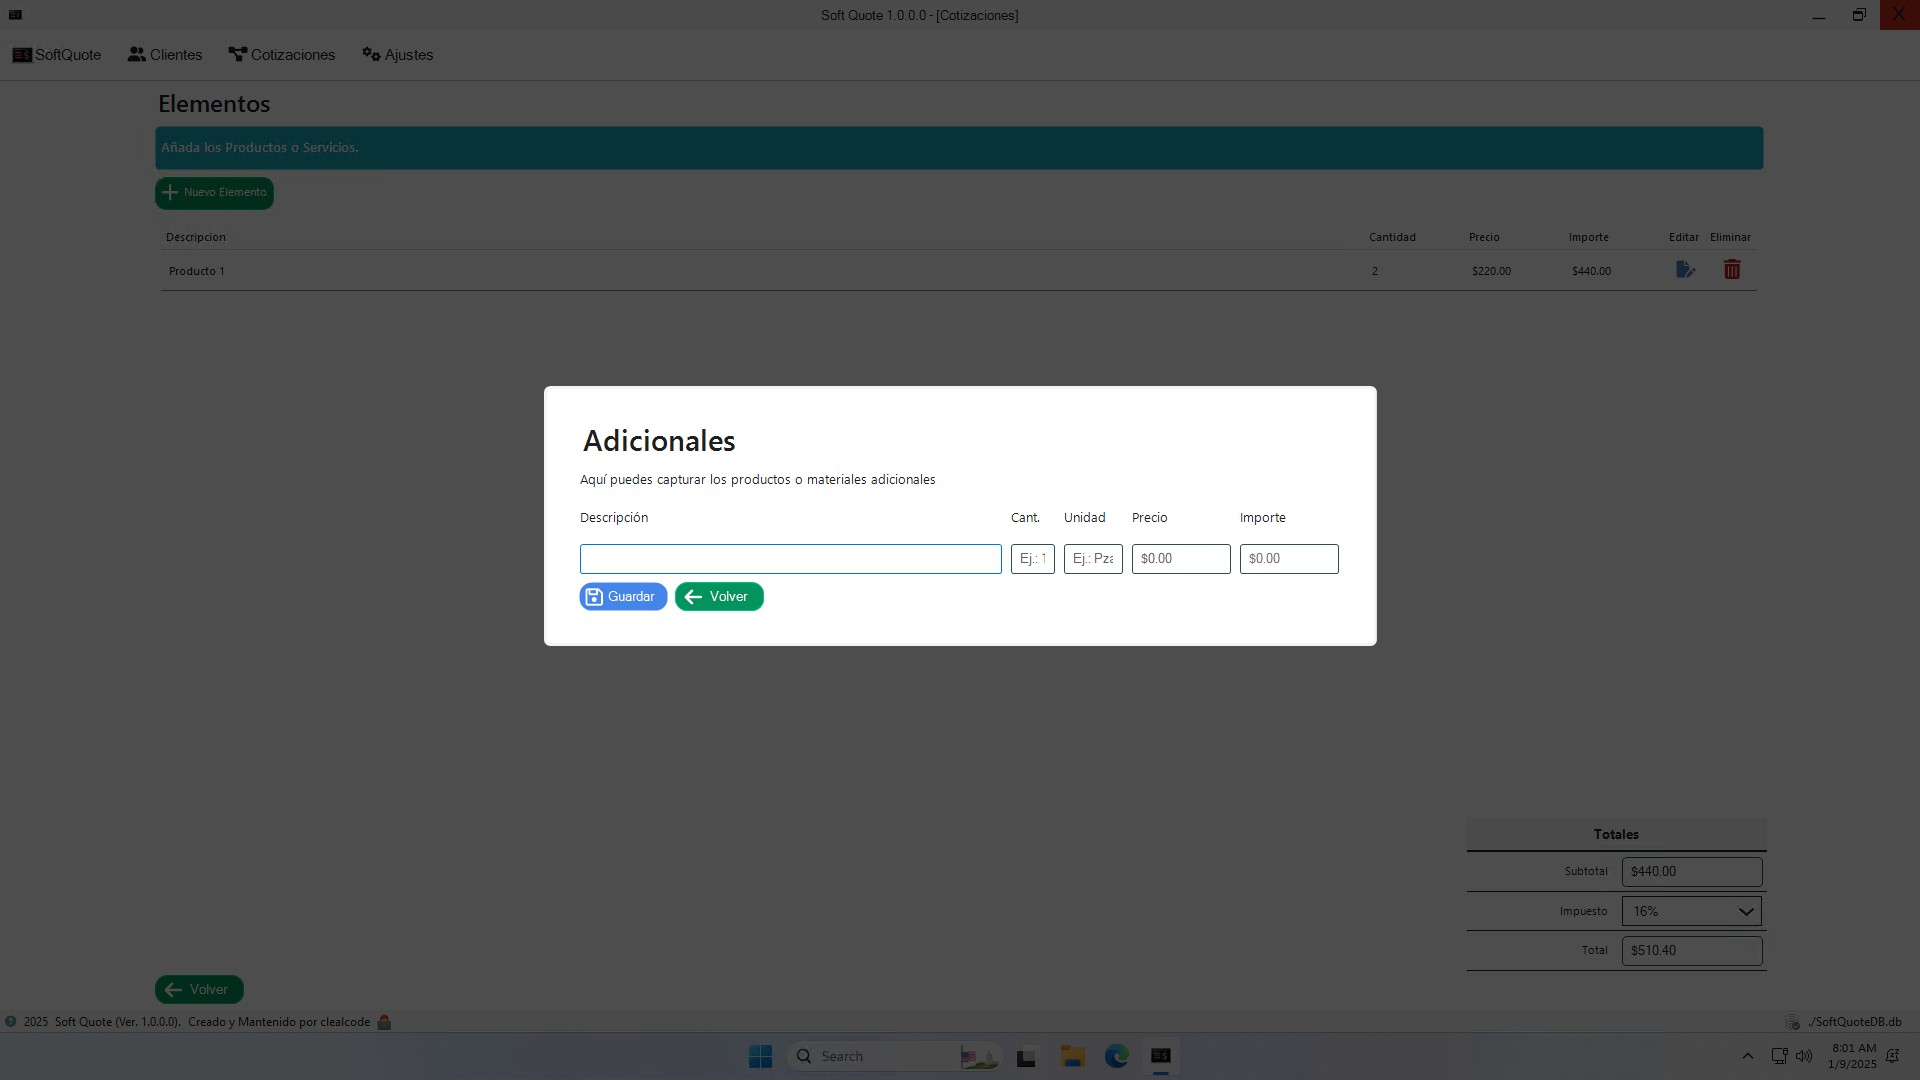Open the Cotizaciones menu

point(282,55)
